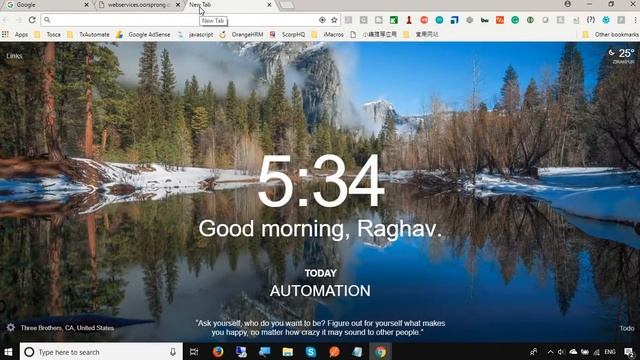
Task: Open the black 'bw' extension icon
Action: pos(484,20)
